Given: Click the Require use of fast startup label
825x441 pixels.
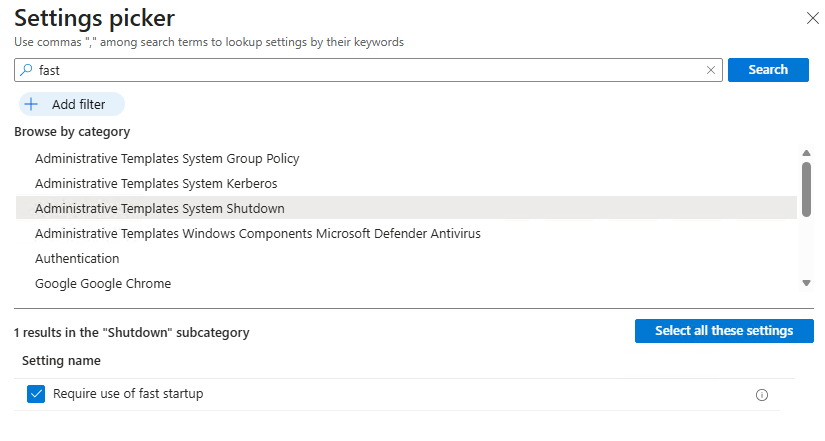Looking at the screenshot, I should [x=128, y=394].
